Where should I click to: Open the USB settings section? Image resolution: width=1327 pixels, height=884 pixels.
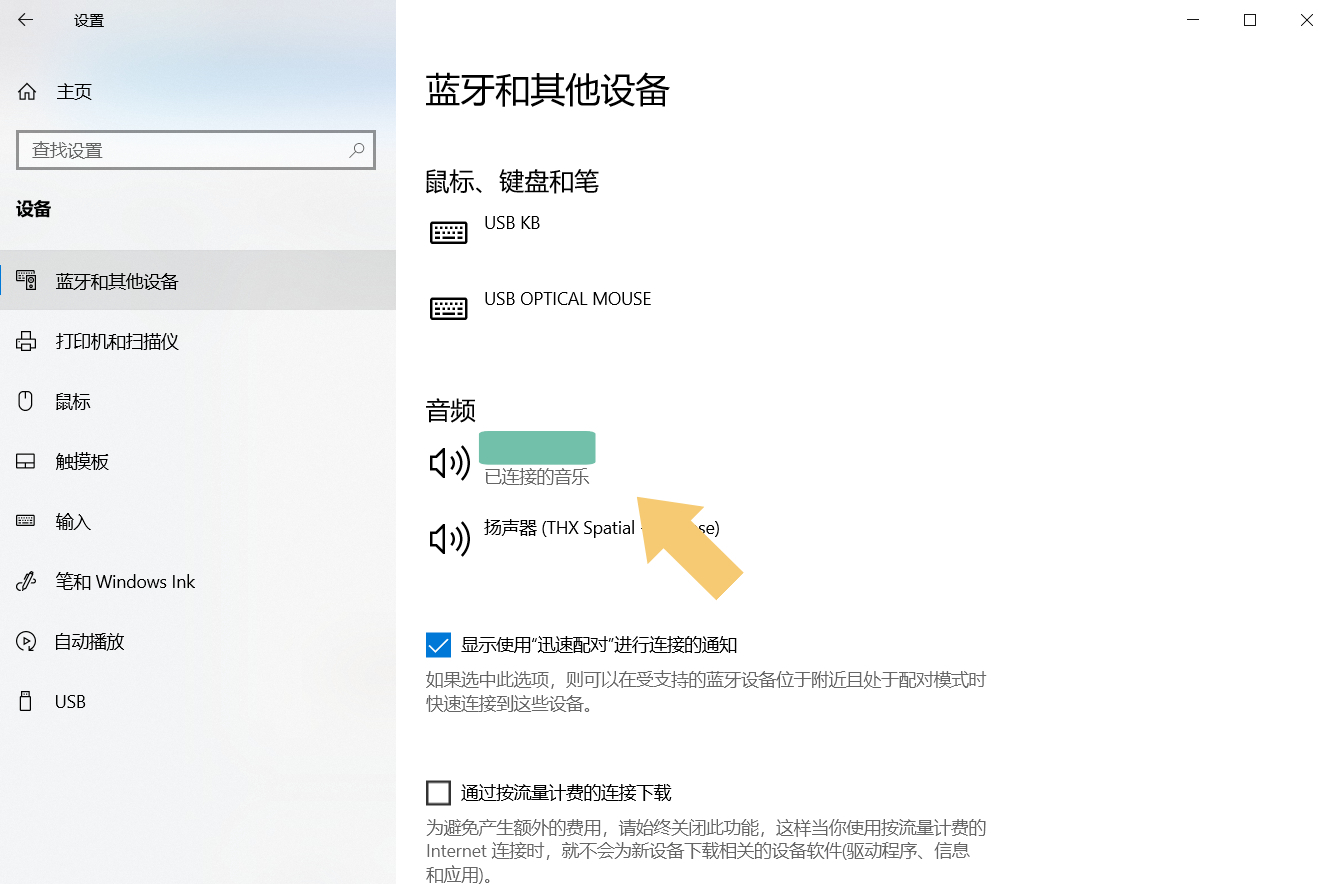pos(70,701)
